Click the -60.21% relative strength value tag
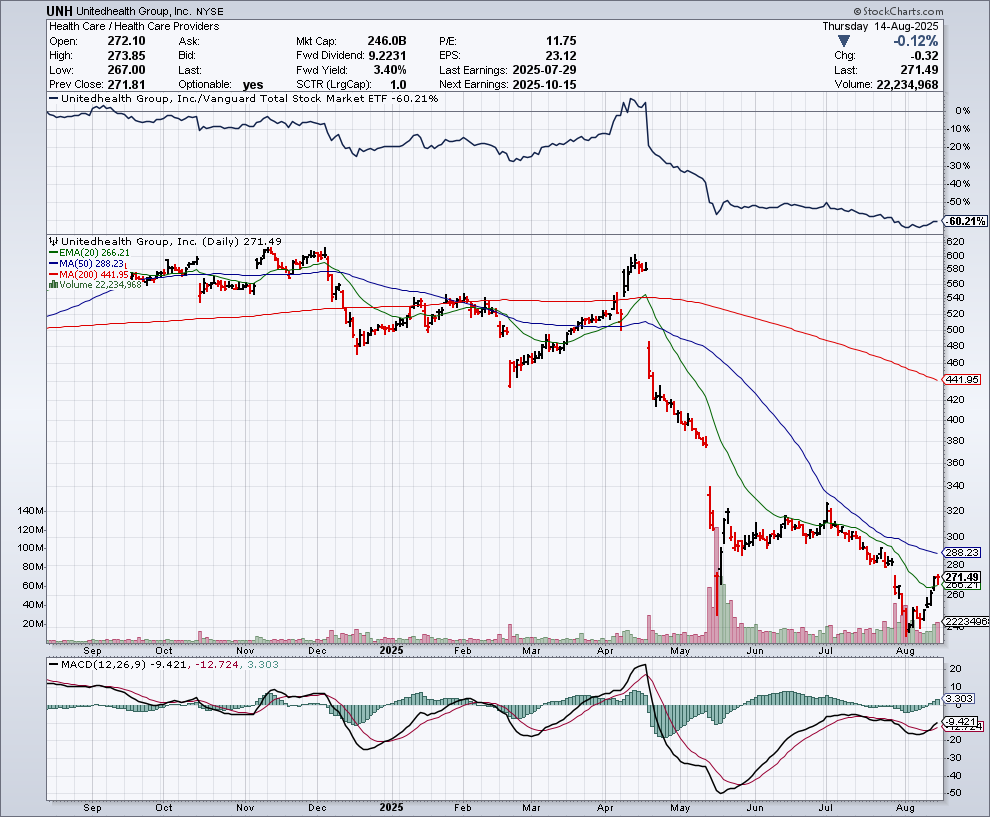The image size is (990, 817). tap(965, 221)
